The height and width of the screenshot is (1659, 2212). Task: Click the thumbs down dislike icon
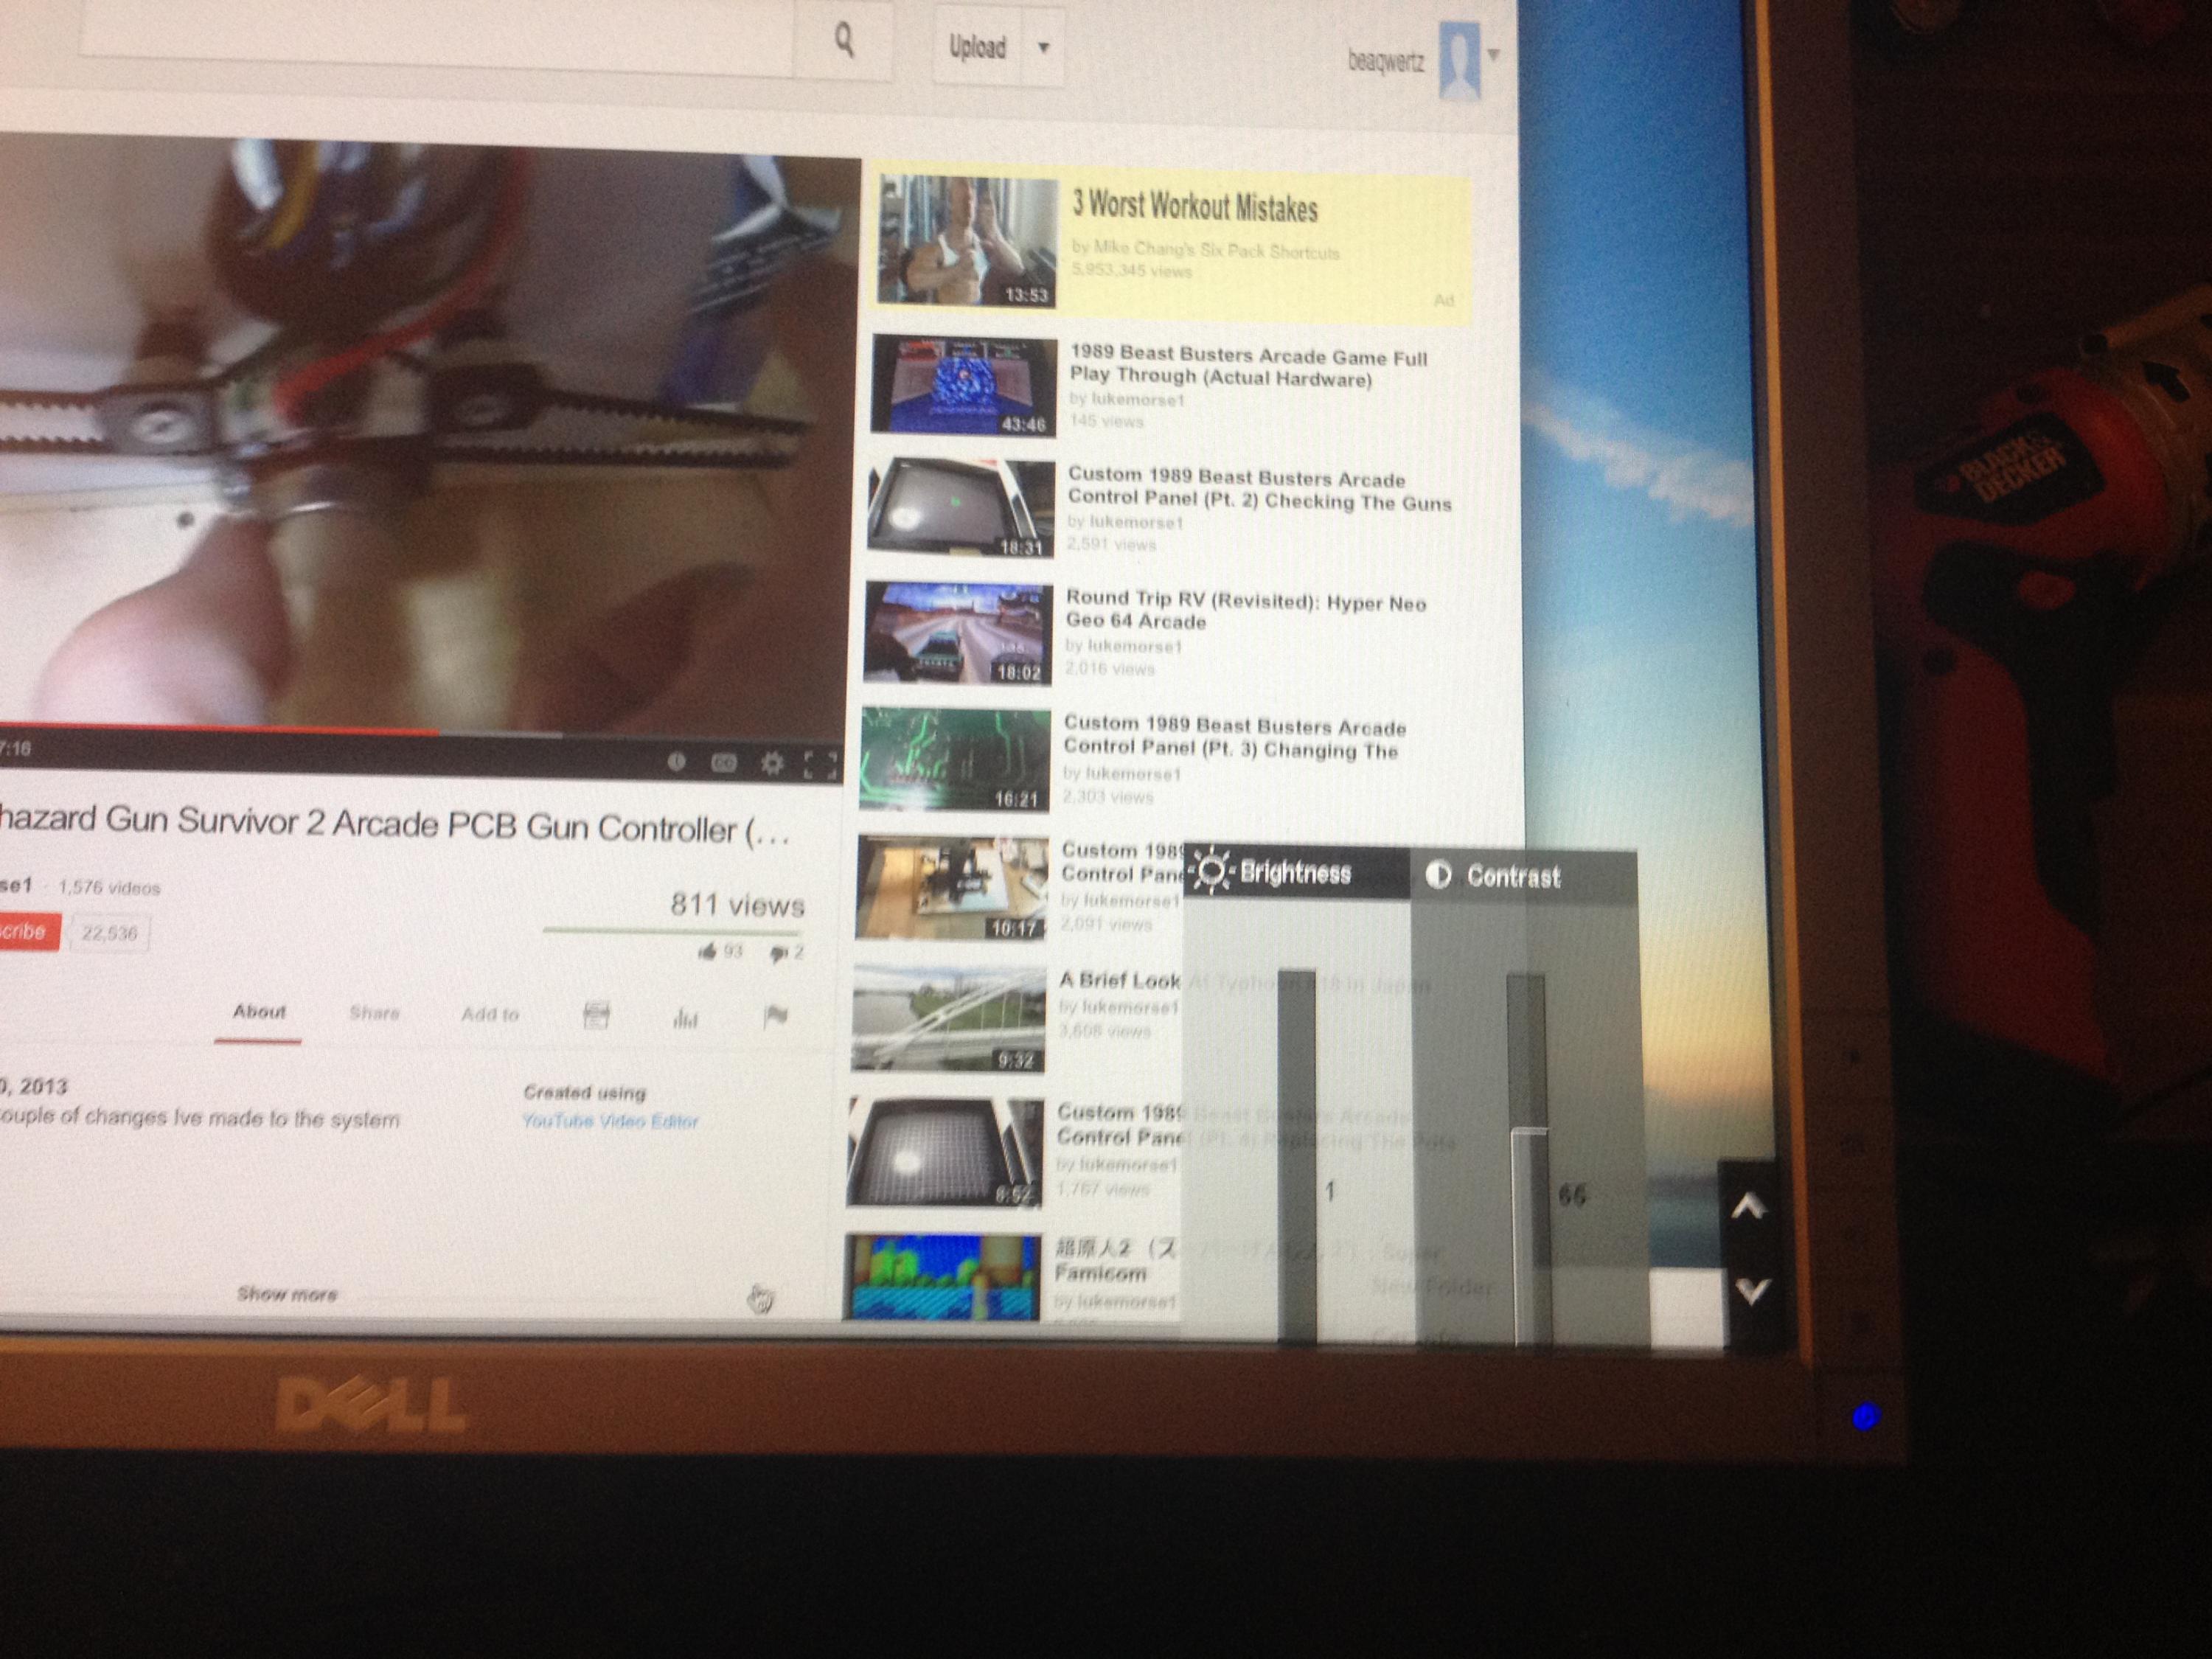click(x=778, y=953)
